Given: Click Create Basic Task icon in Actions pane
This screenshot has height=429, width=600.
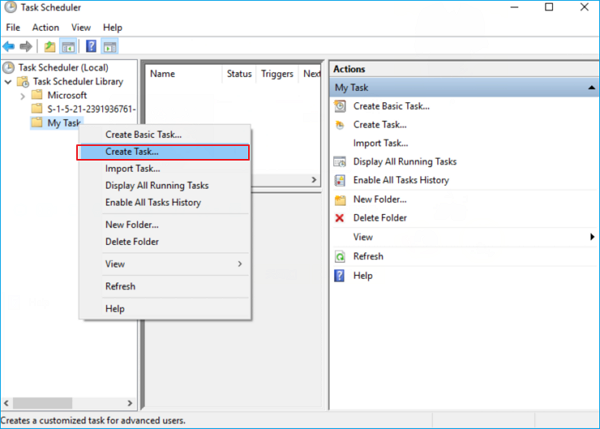Looking at the screenshot, I should [x=340, y=106].
